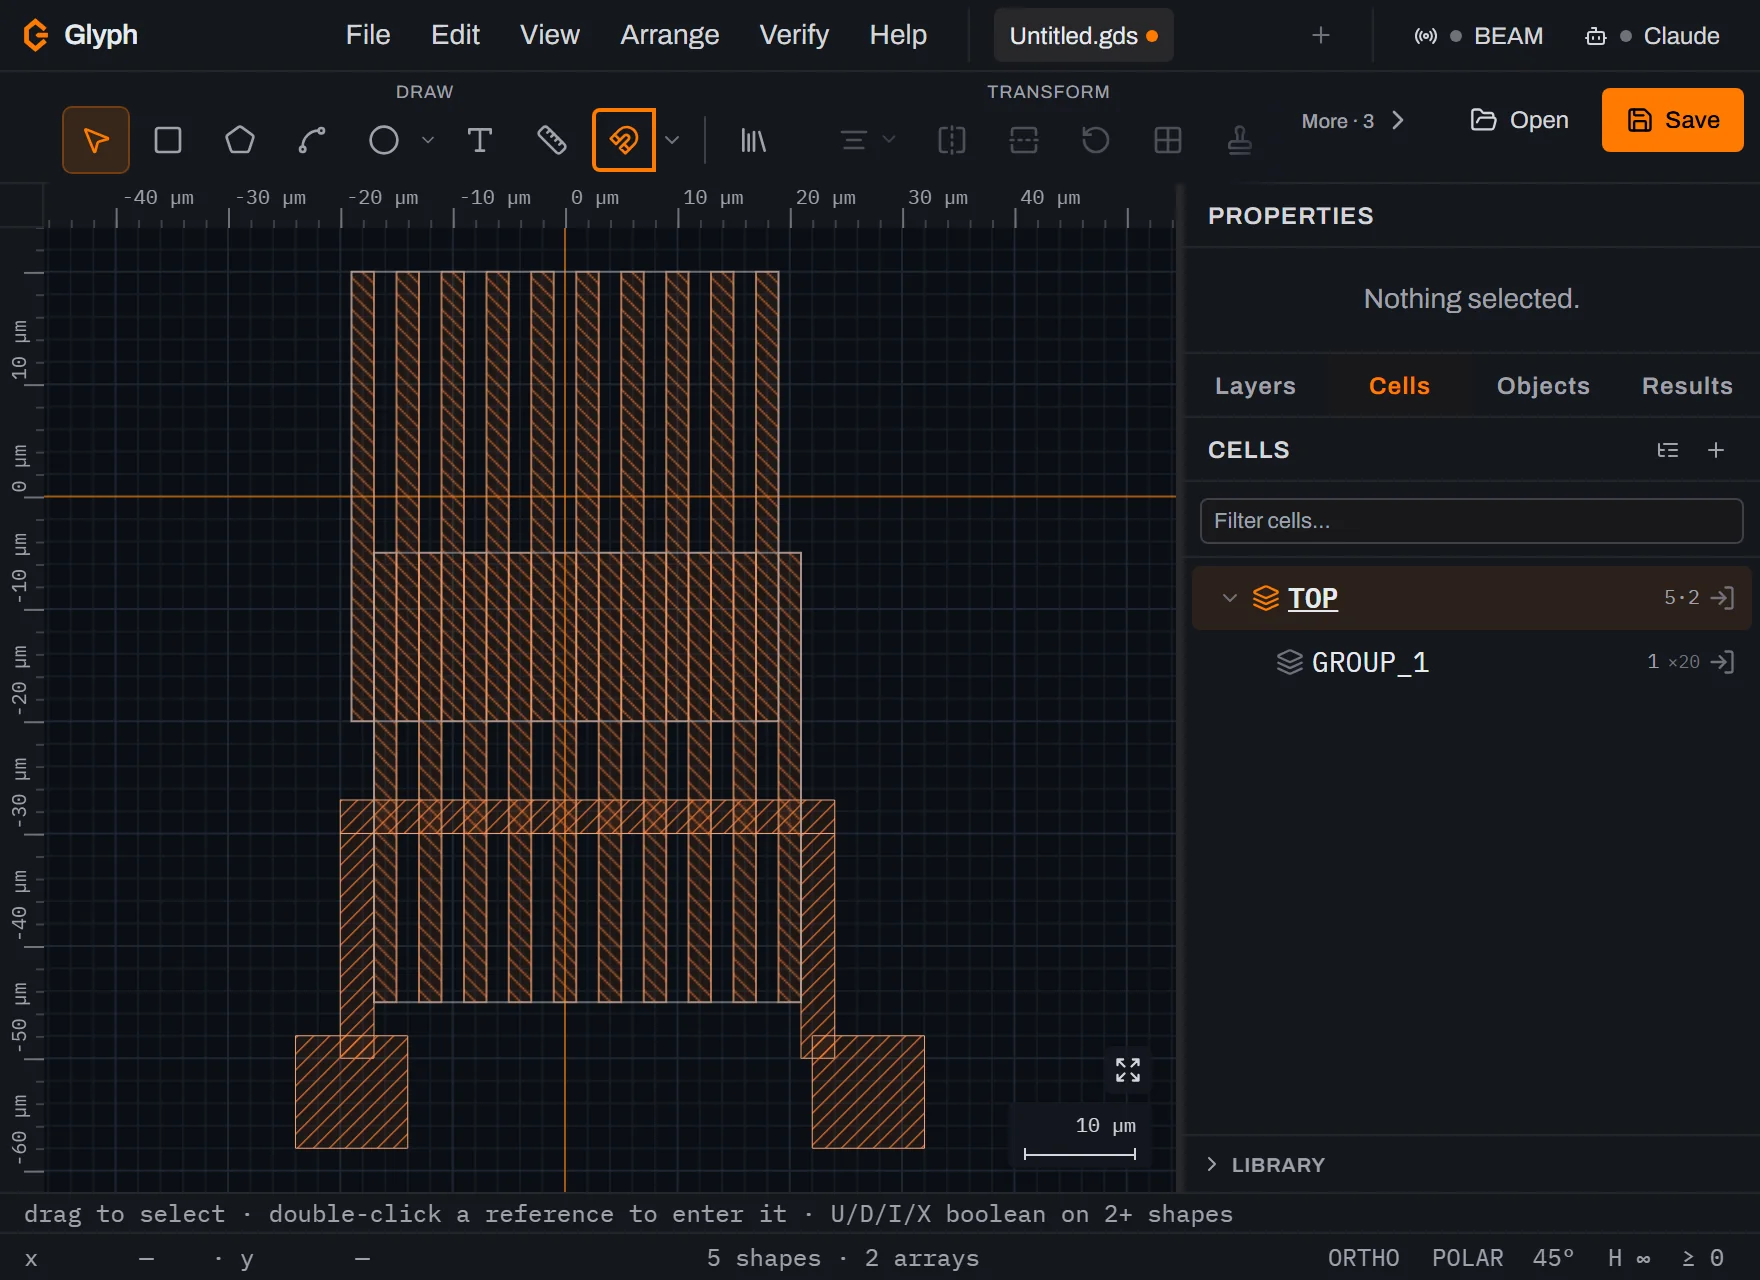Expand More · 3 transform tools
1760x1280 pixels.
(x=1353, y=121)
